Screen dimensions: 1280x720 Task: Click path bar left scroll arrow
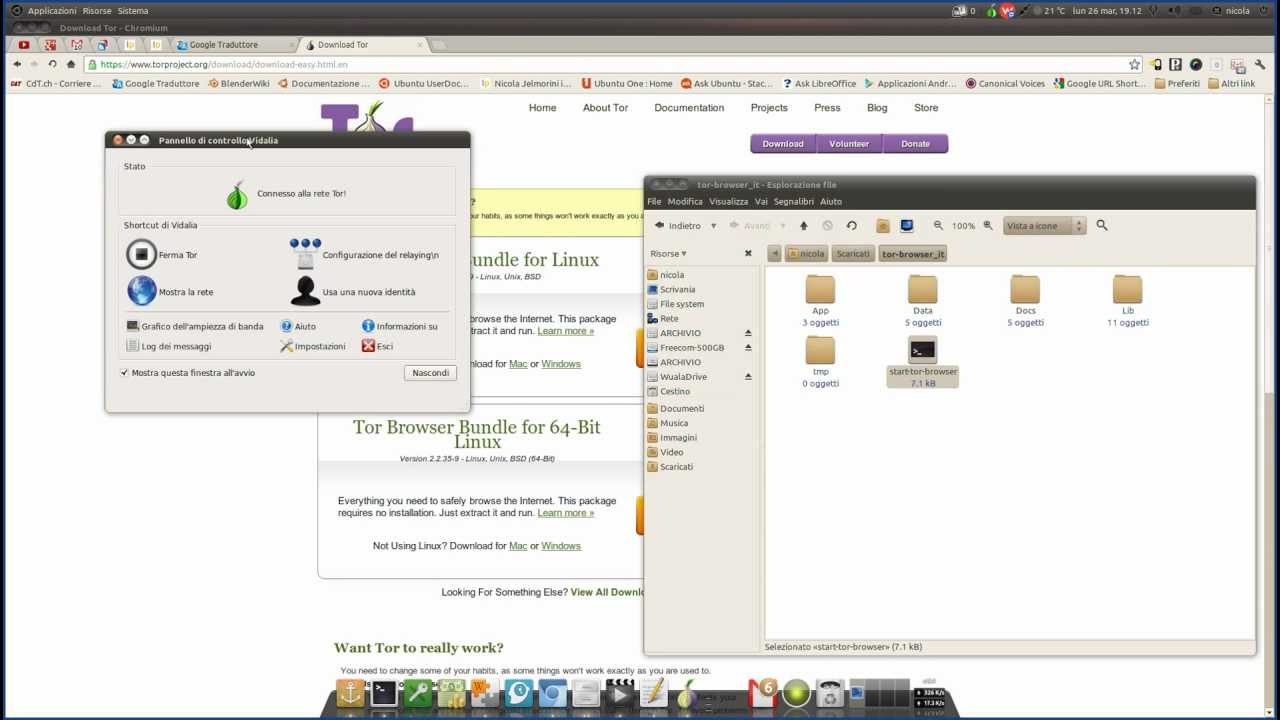click(x=774, y=254)
